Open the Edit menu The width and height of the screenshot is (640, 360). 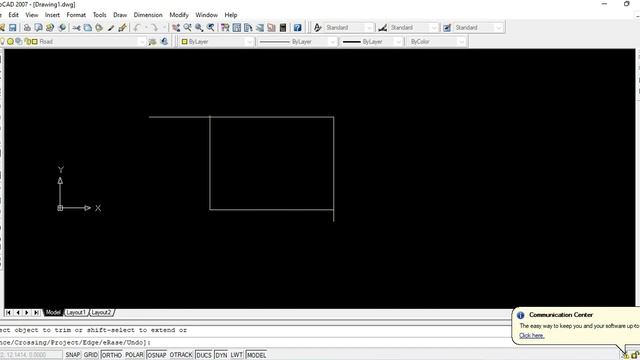pyautogui.click(x=13, y=15)
